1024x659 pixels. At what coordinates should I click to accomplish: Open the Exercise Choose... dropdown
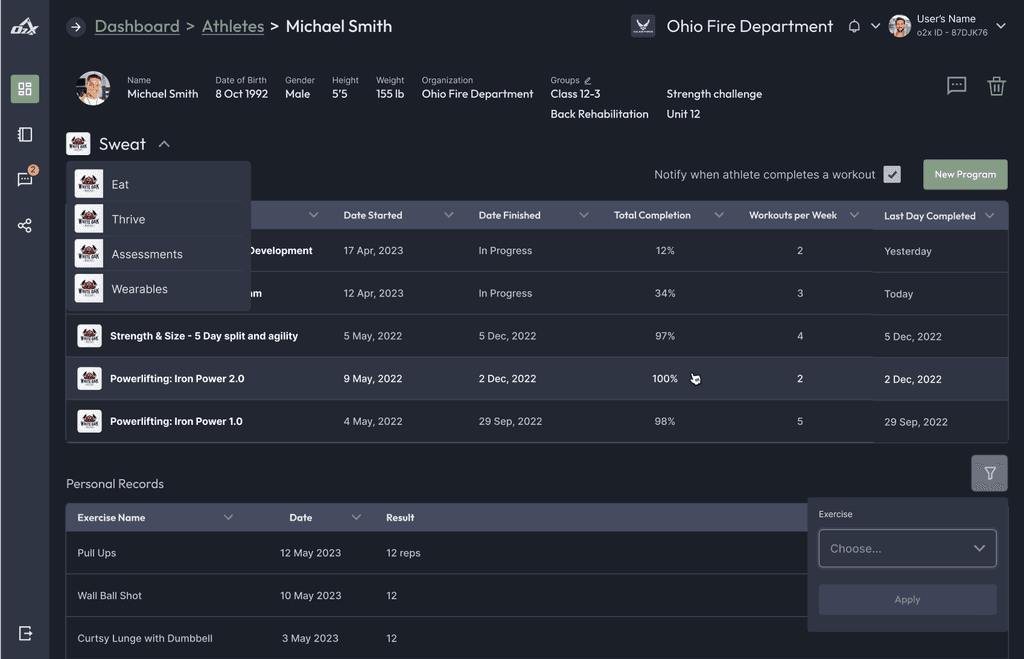pos(907,549)
